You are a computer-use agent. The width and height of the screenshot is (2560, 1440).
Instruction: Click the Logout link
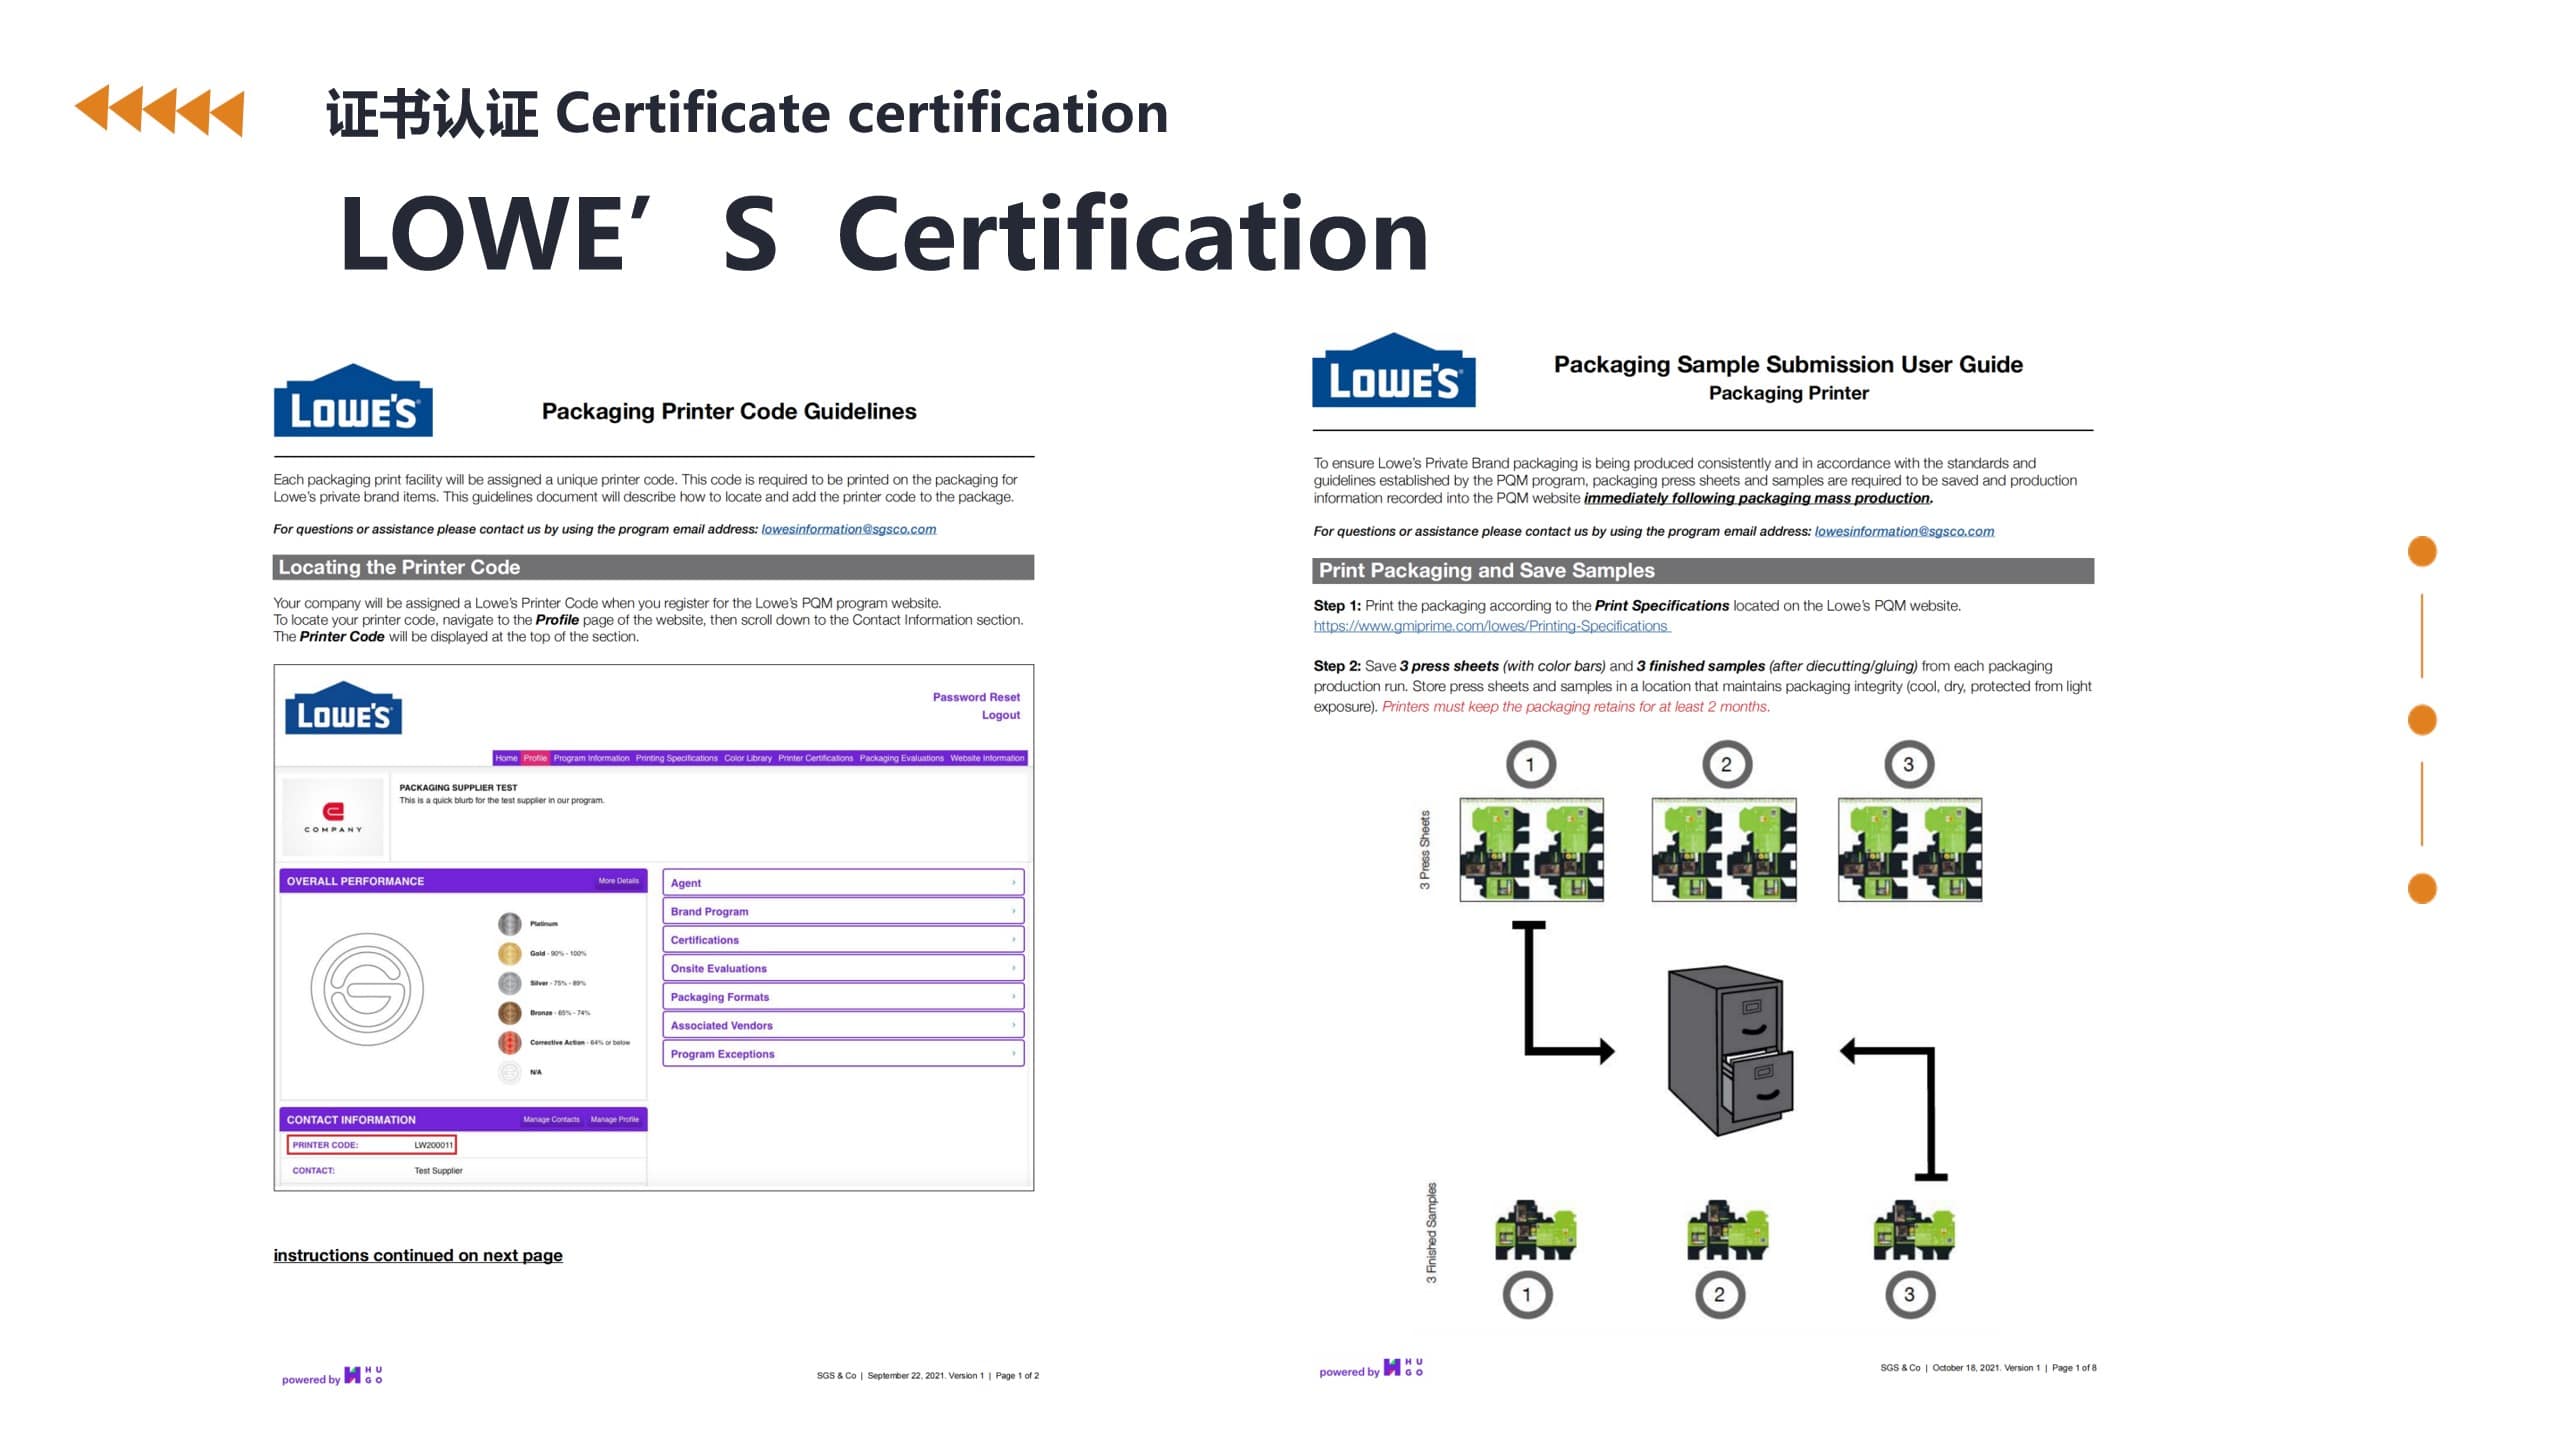1000,715
